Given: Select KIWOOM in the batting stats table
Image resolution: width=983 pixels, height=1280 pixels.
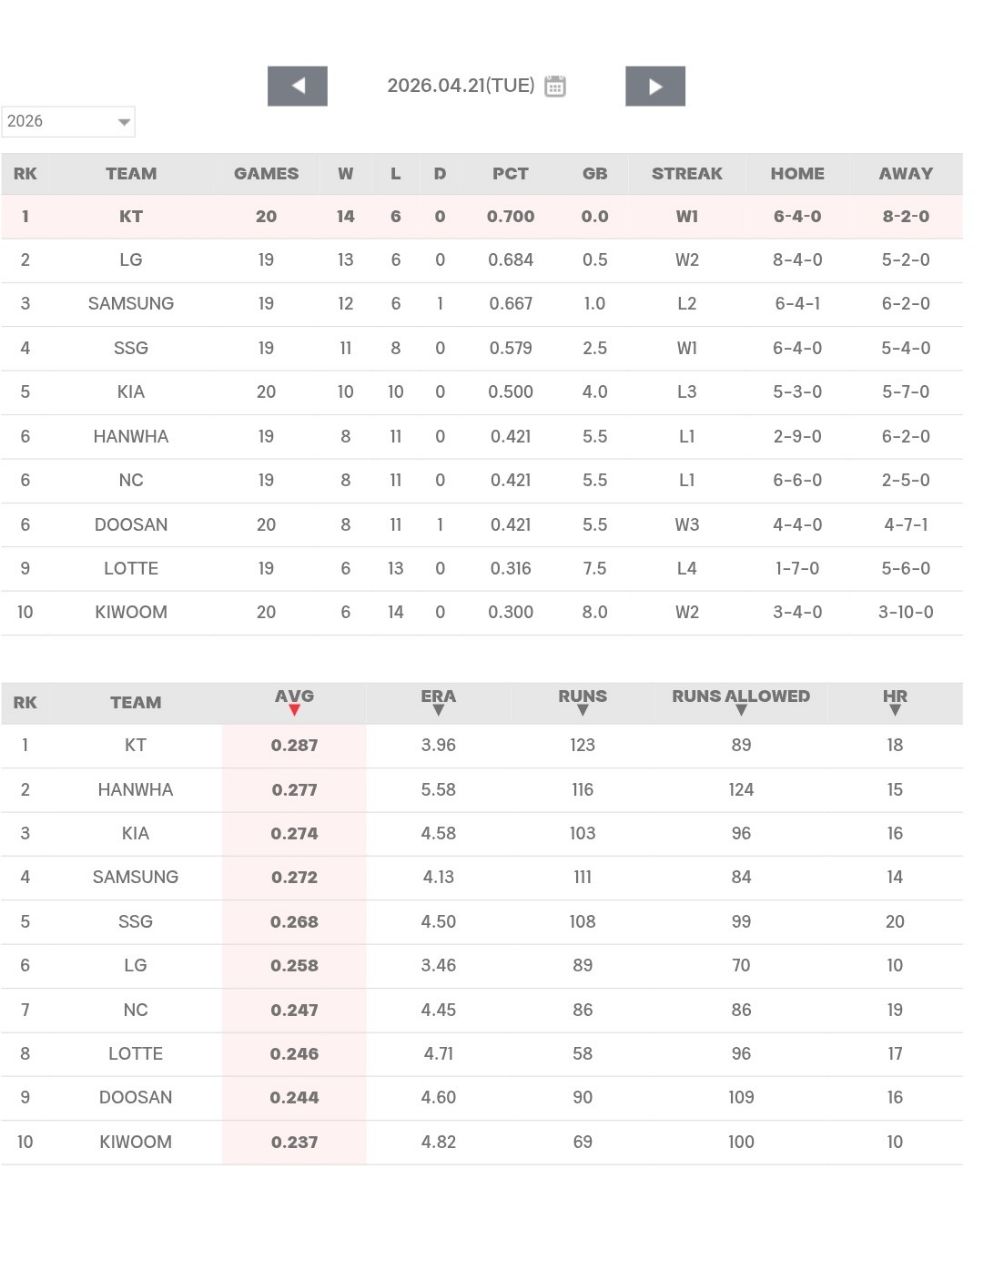Looking at the screenshot, I should coord(135,1142).
